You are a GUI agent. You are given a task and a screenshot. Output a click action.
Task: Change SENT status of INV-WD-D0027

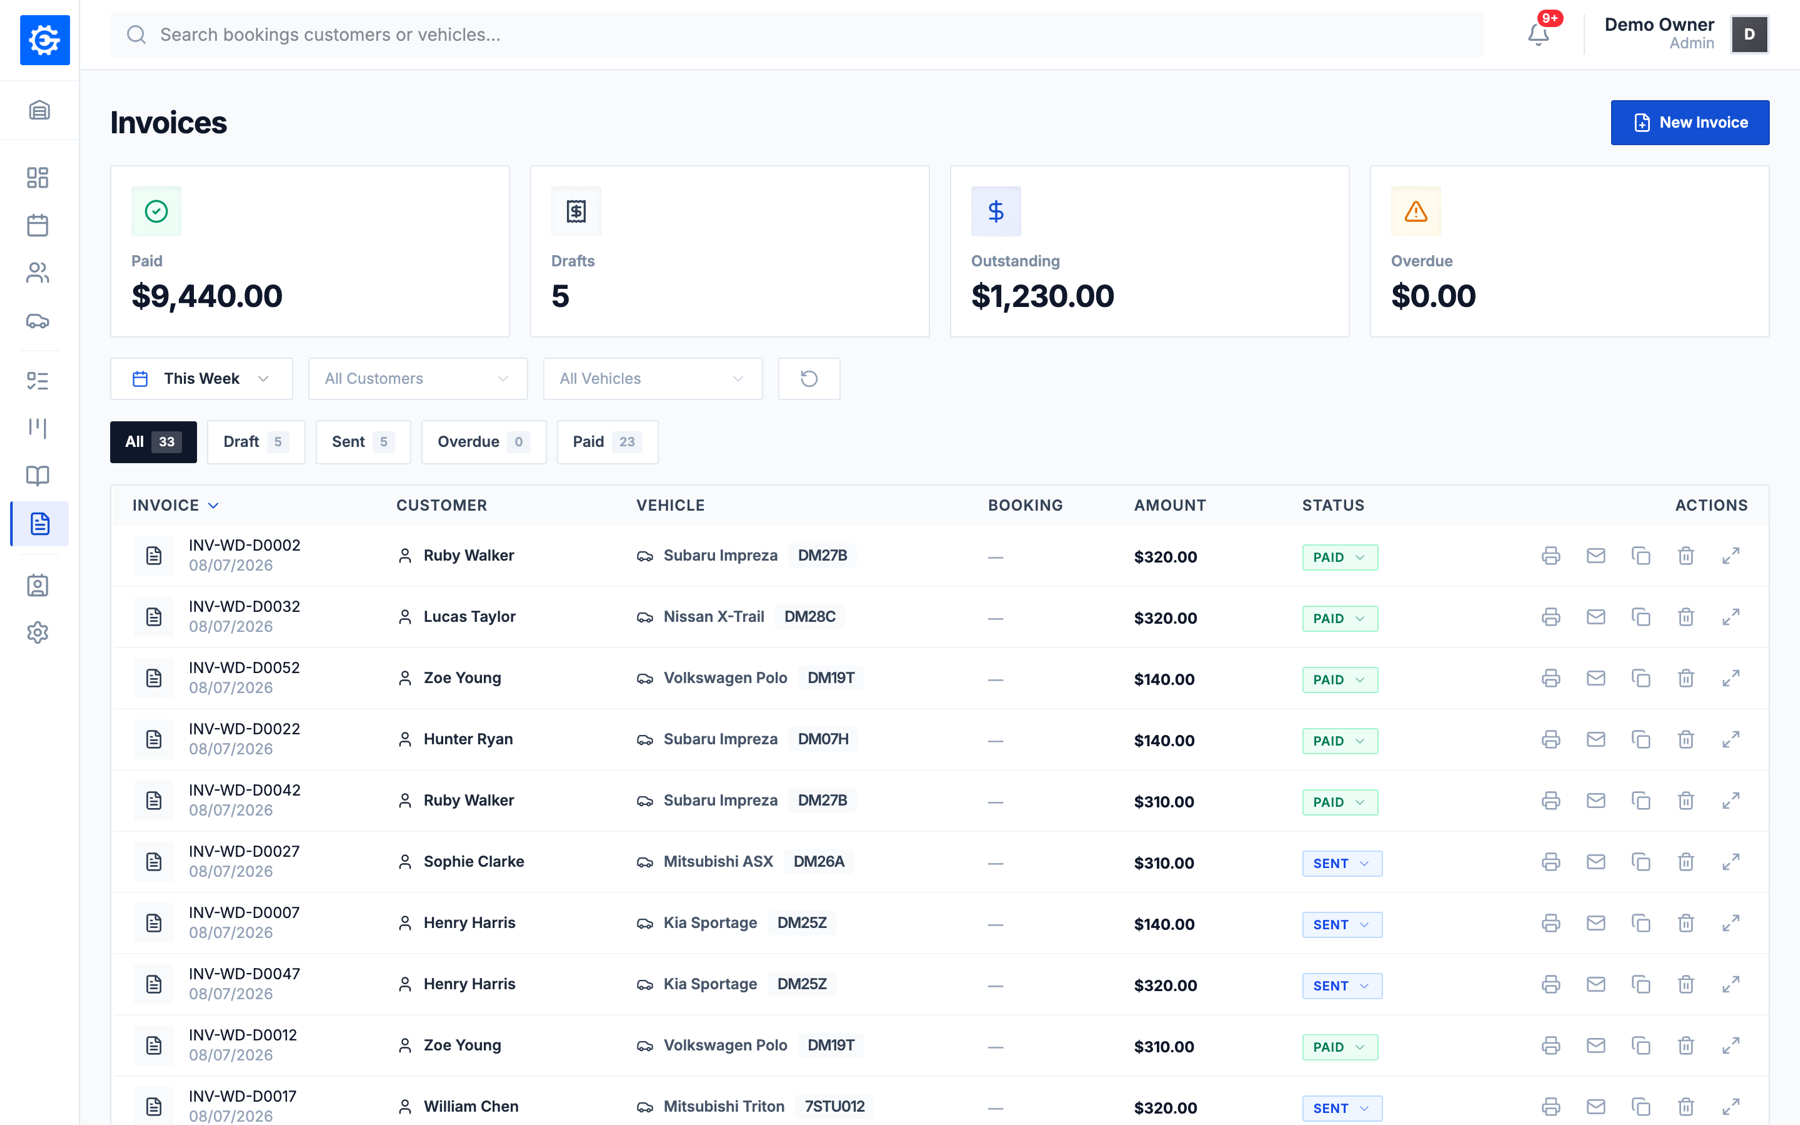pos(1341,863)
